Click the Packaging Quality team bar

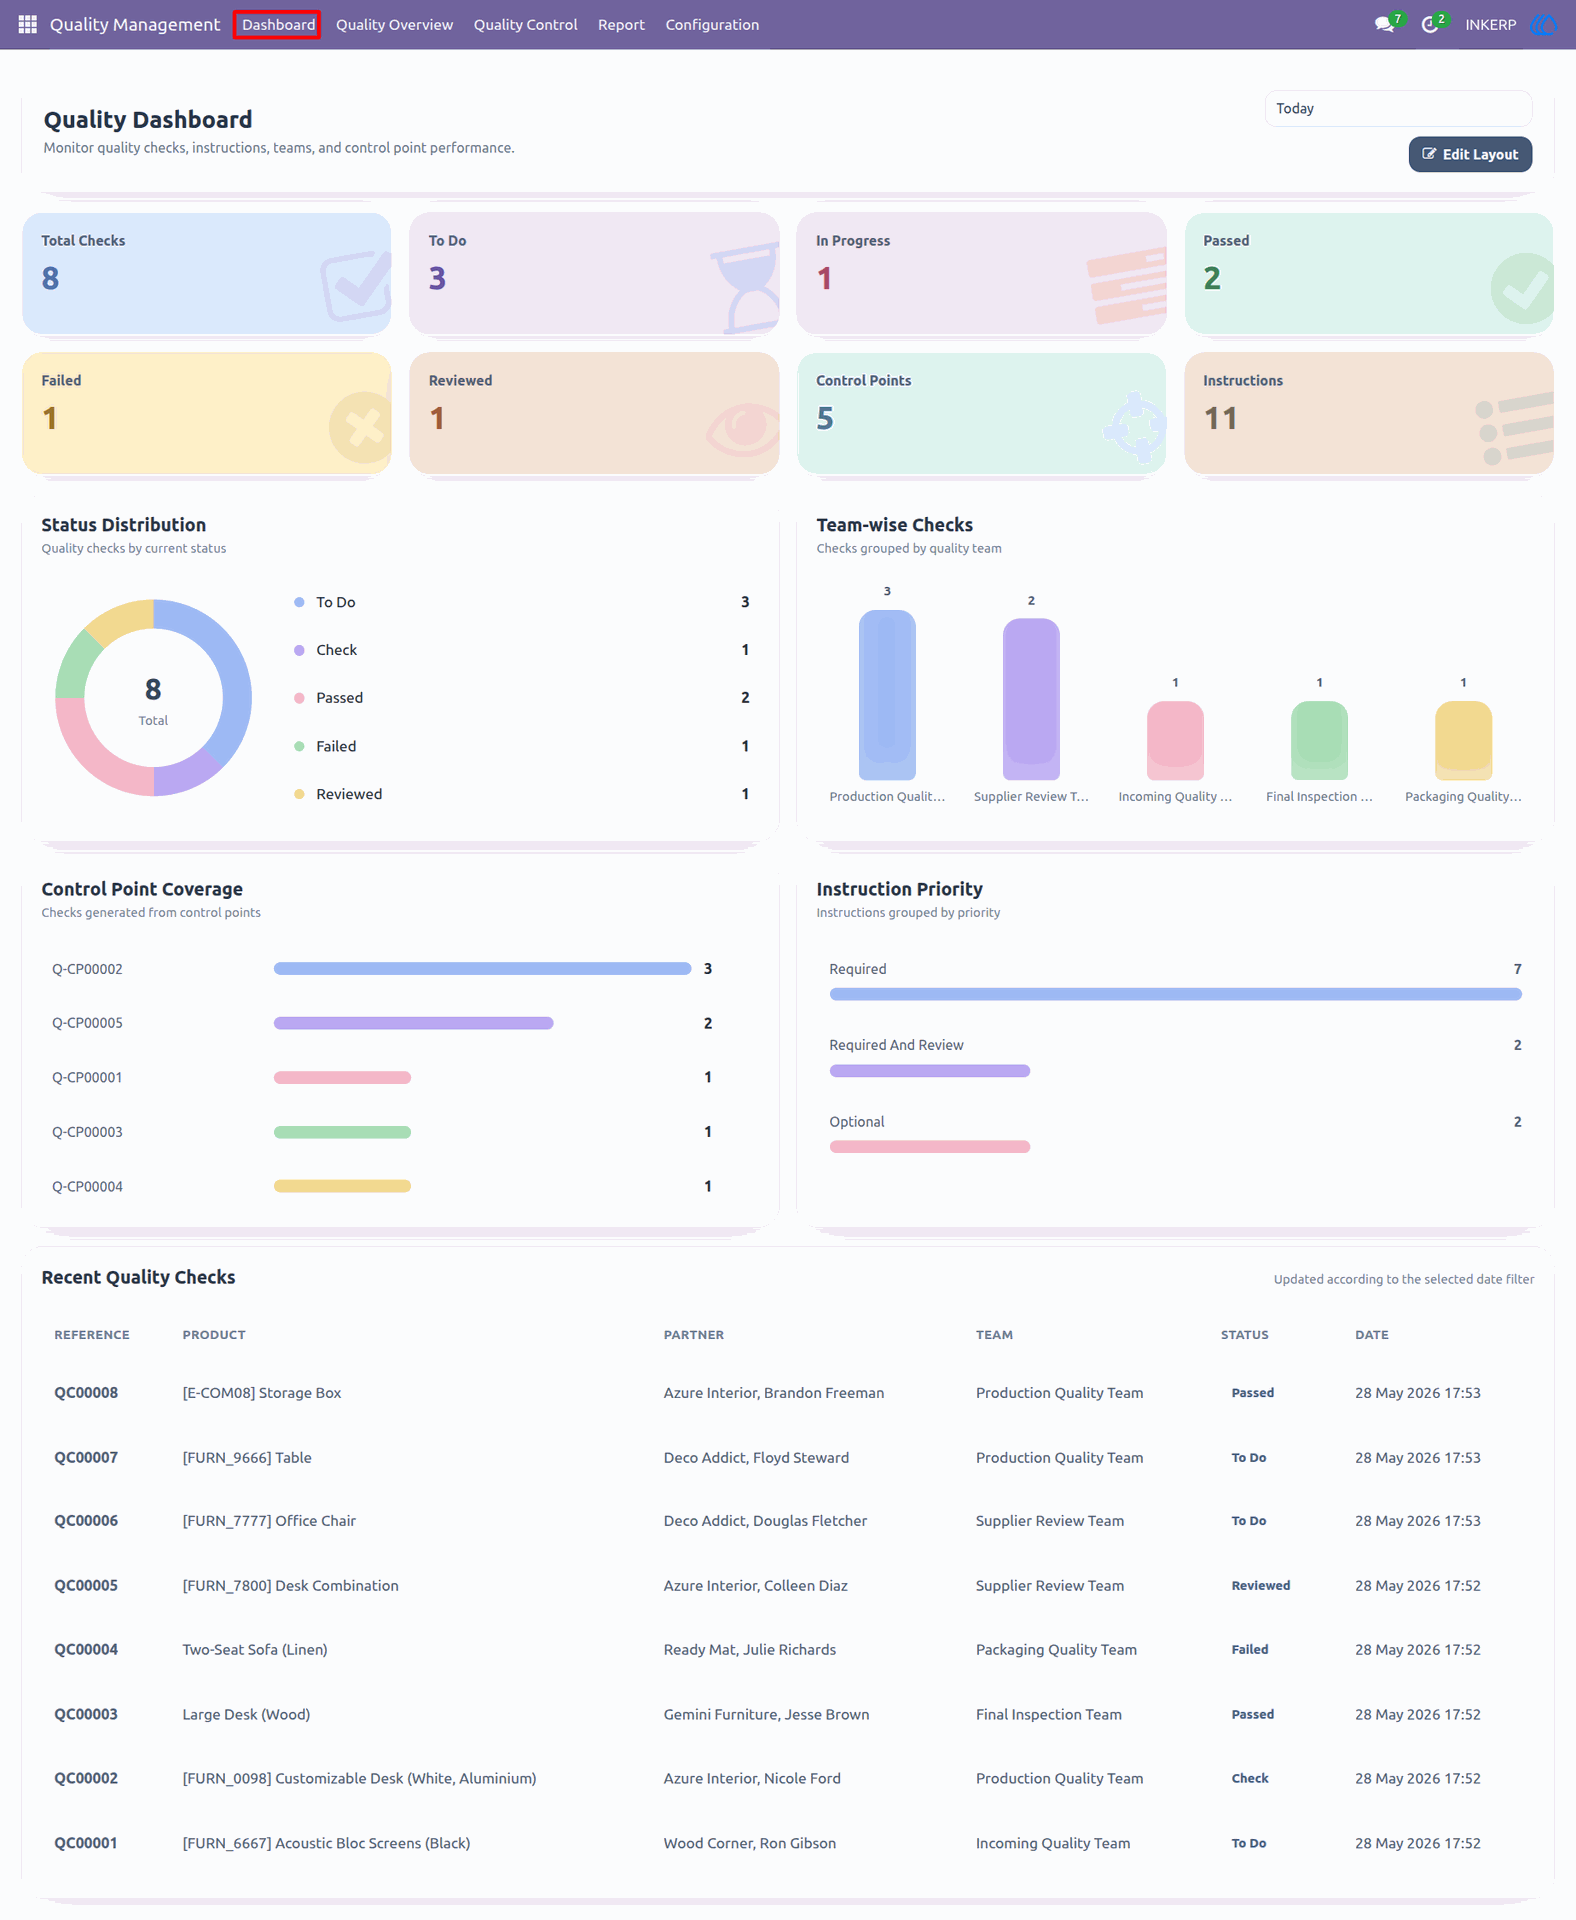click(1463, 740)
